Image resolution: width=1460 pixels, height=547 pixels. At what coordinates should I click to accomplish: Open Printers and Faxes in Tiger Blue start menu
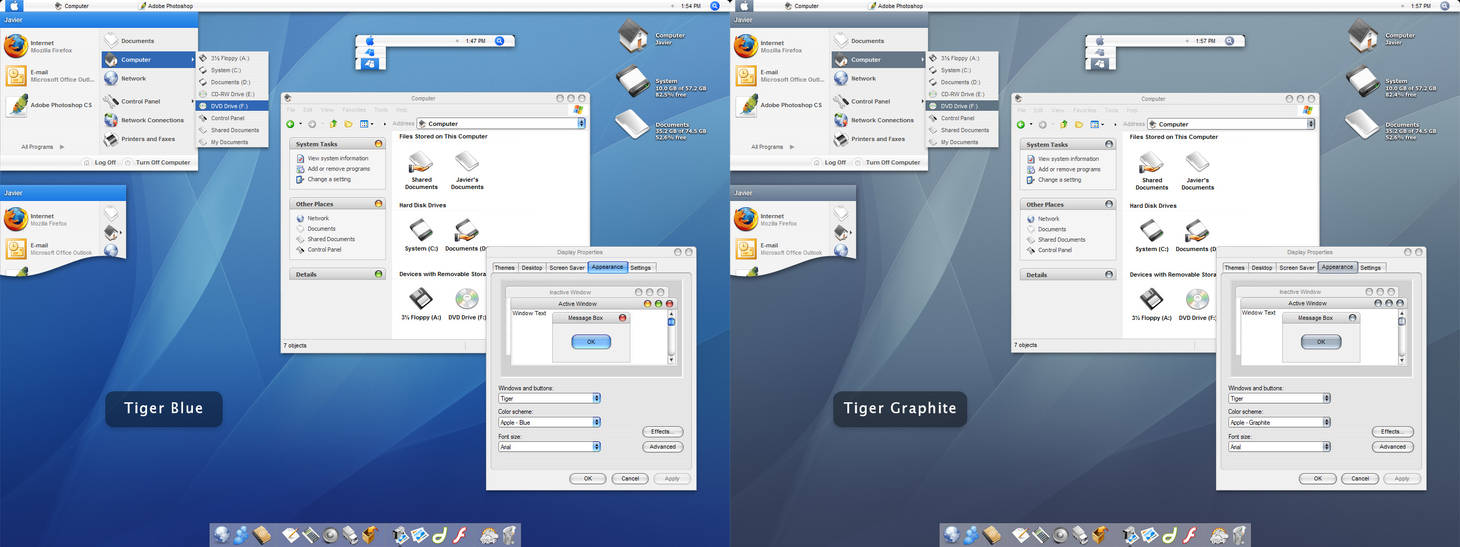138,139
